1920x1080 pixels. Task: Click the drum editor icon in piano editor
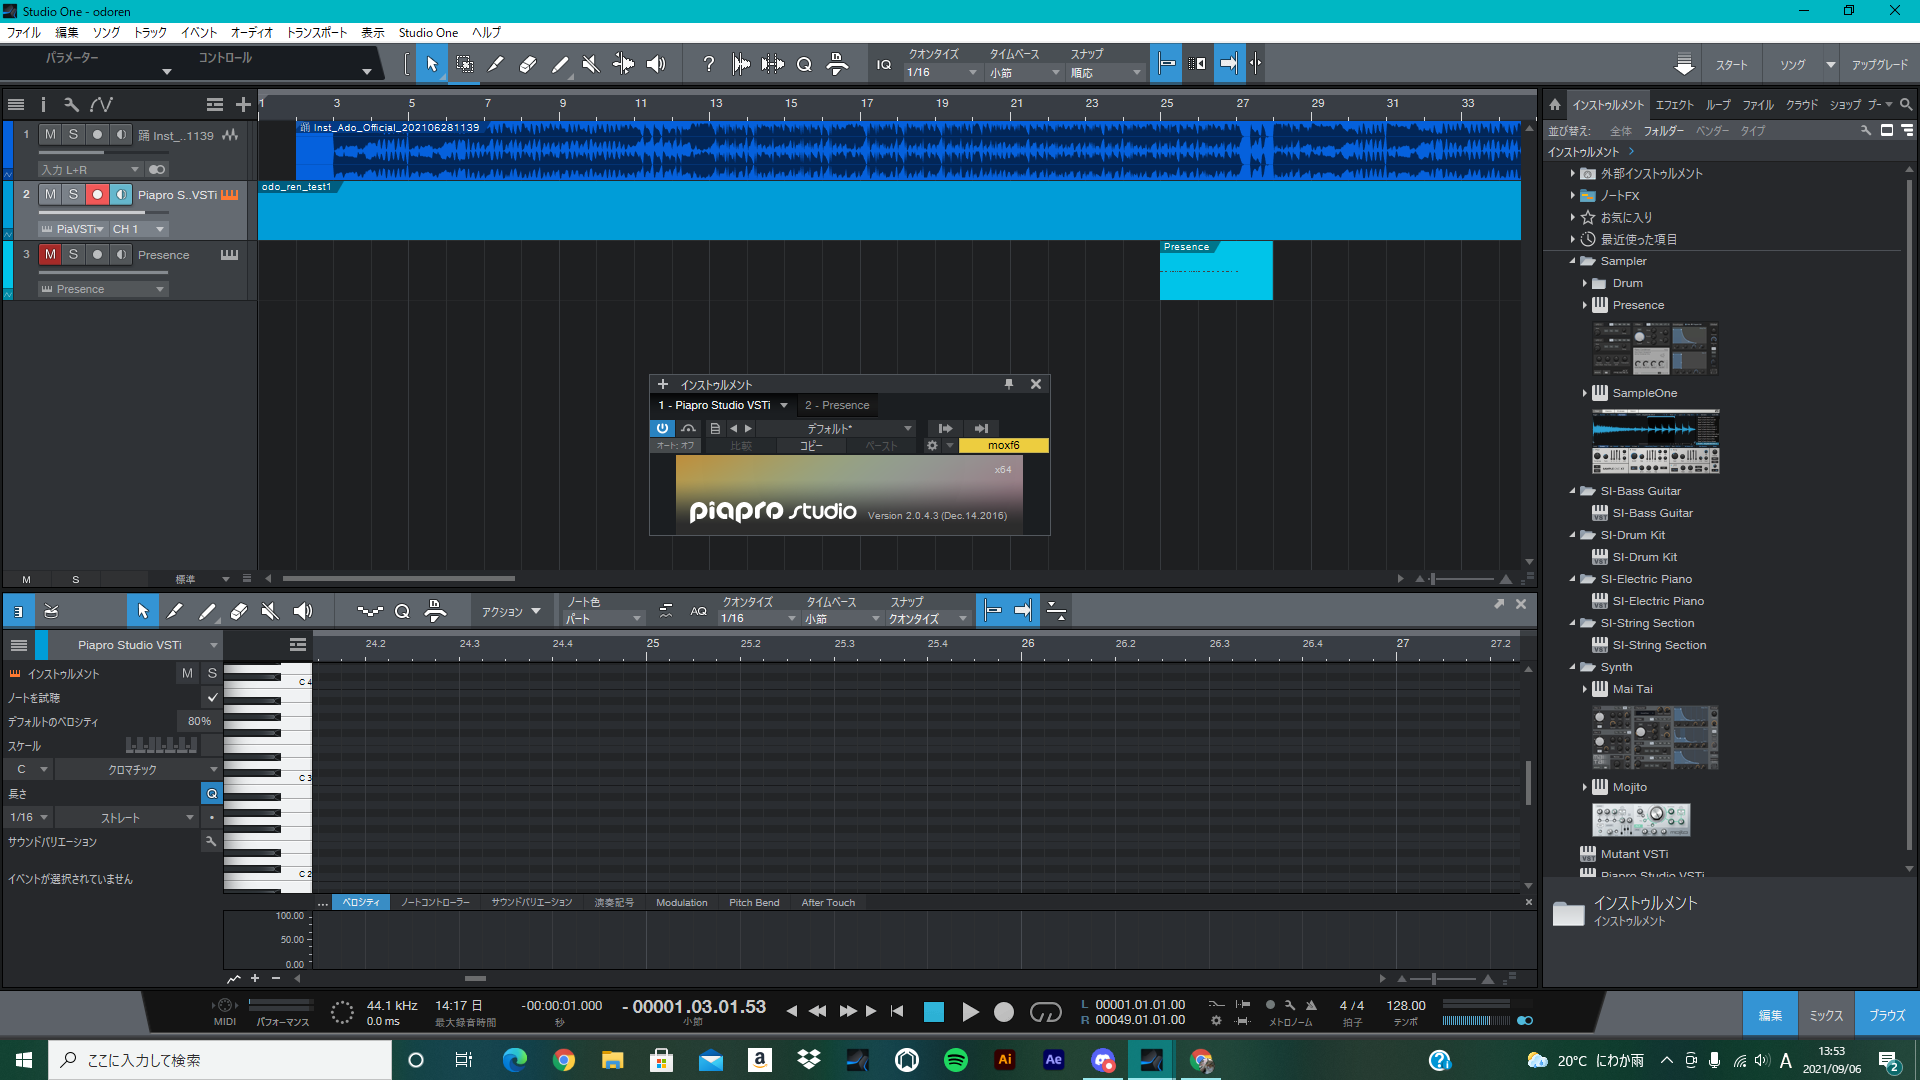click(51, 611)
